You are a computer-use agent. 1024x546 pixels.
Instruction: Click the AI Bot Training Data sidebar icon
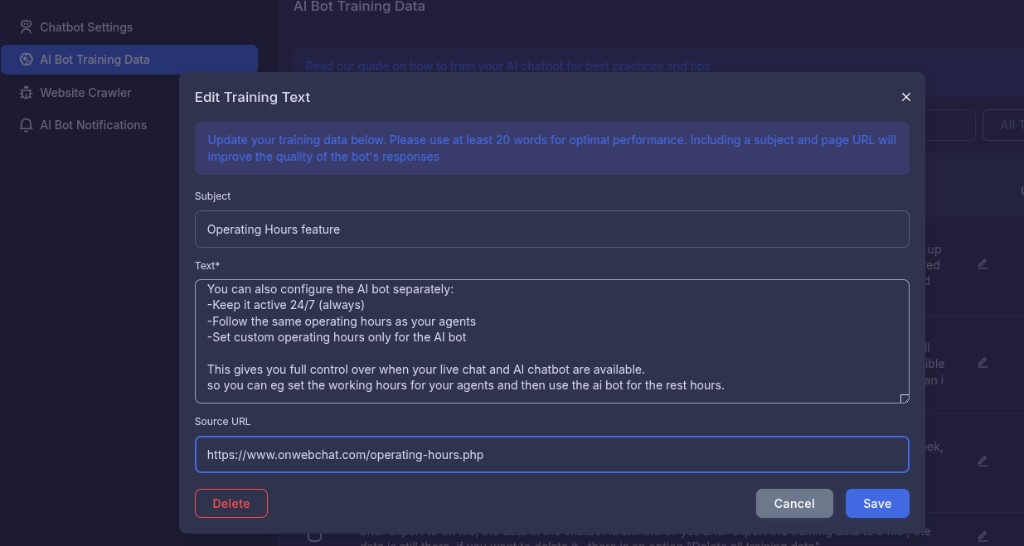coord(27,60)
